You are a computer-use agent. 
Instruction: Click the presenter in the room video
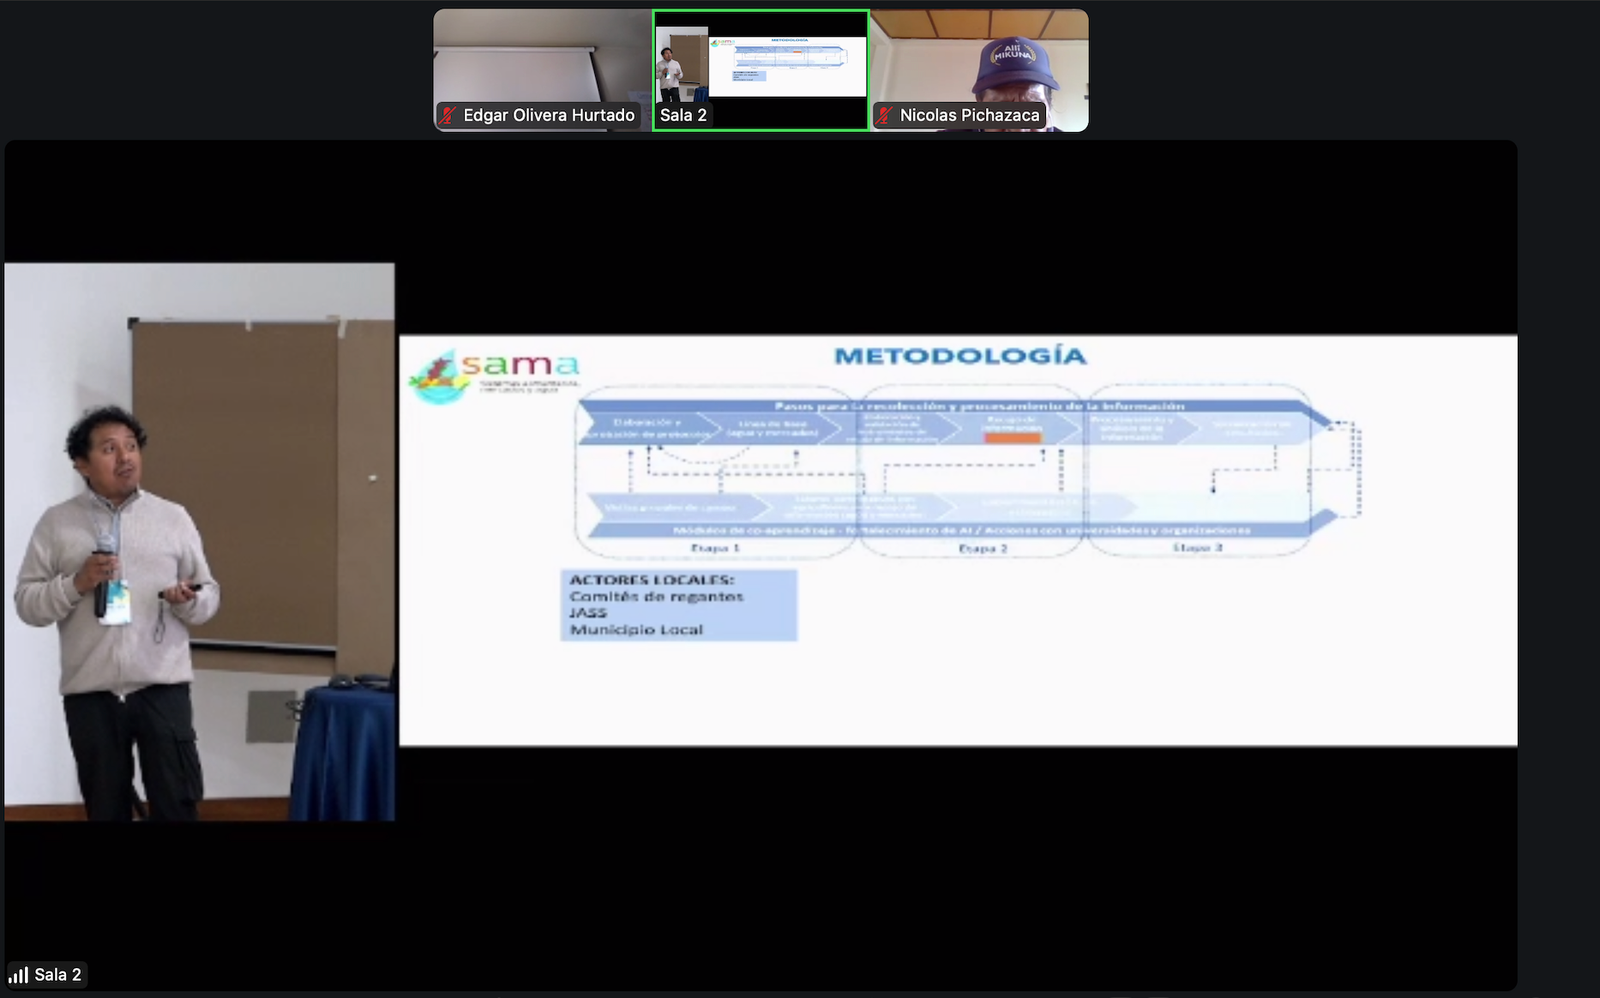tap(115, 580)
